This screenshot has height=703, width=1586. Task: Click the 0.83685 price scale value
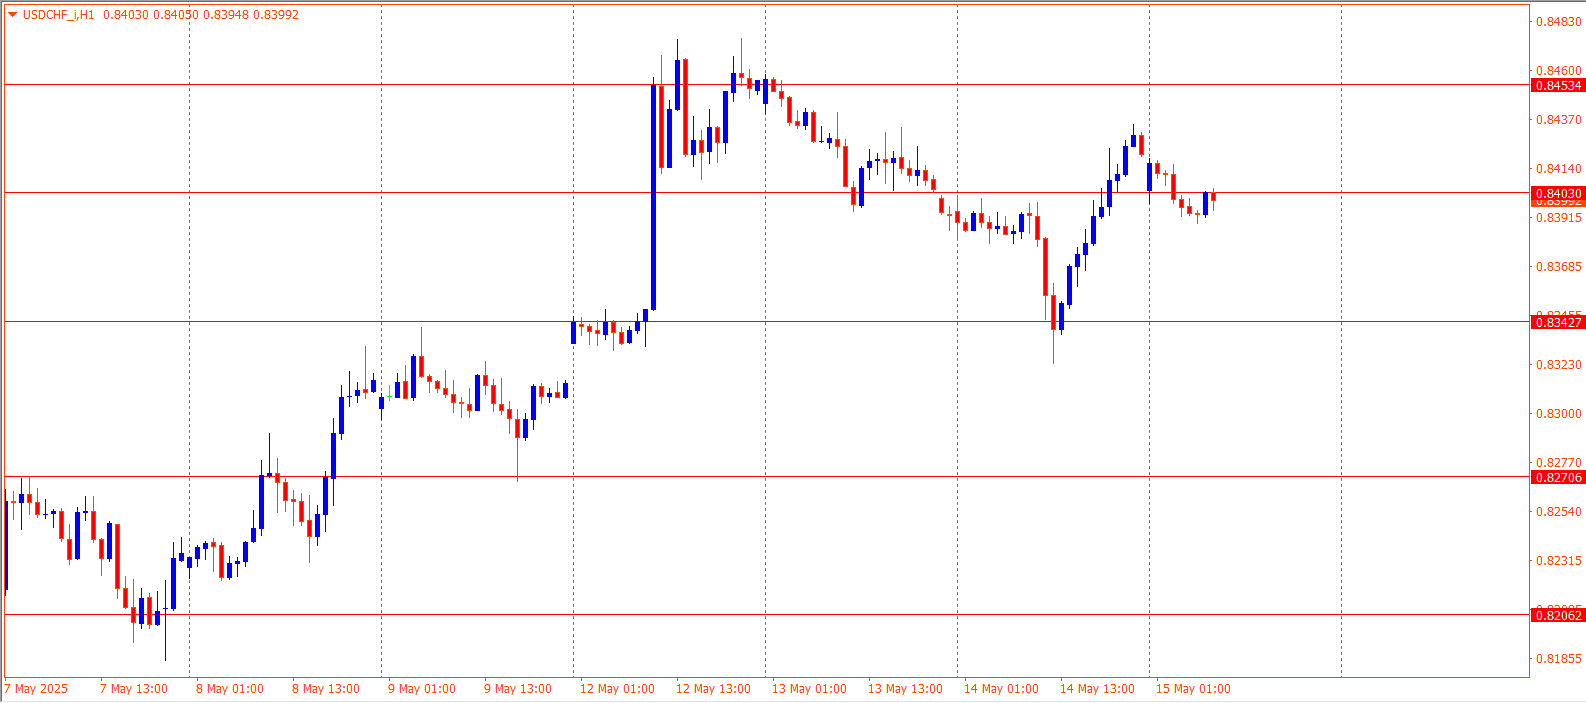(x=1558, y=267)
